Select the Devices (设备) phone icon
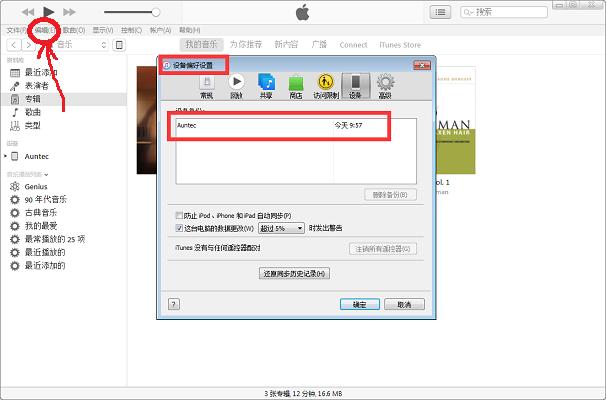The image size is (606, 400). point(356,87)
